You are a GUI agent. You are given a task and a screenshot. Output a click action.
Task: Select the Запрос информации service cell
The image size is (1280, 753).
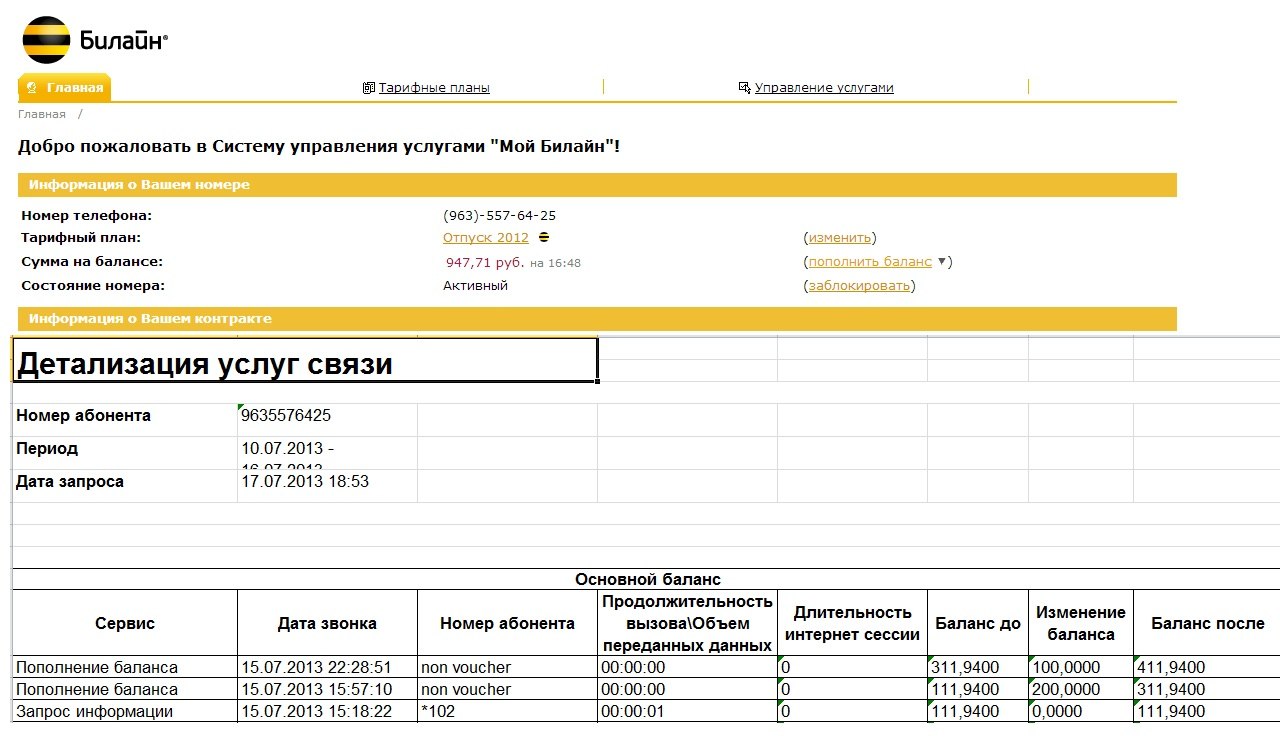pos(125,711)
